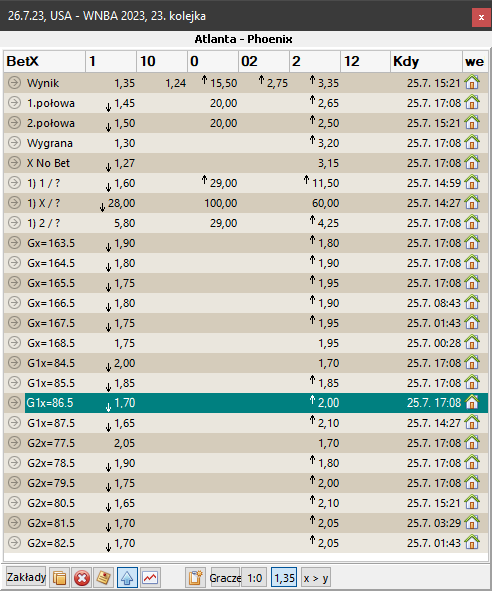492x591 pixels.
Task: Expand the X No Bet row arrow
Action: 14,162
